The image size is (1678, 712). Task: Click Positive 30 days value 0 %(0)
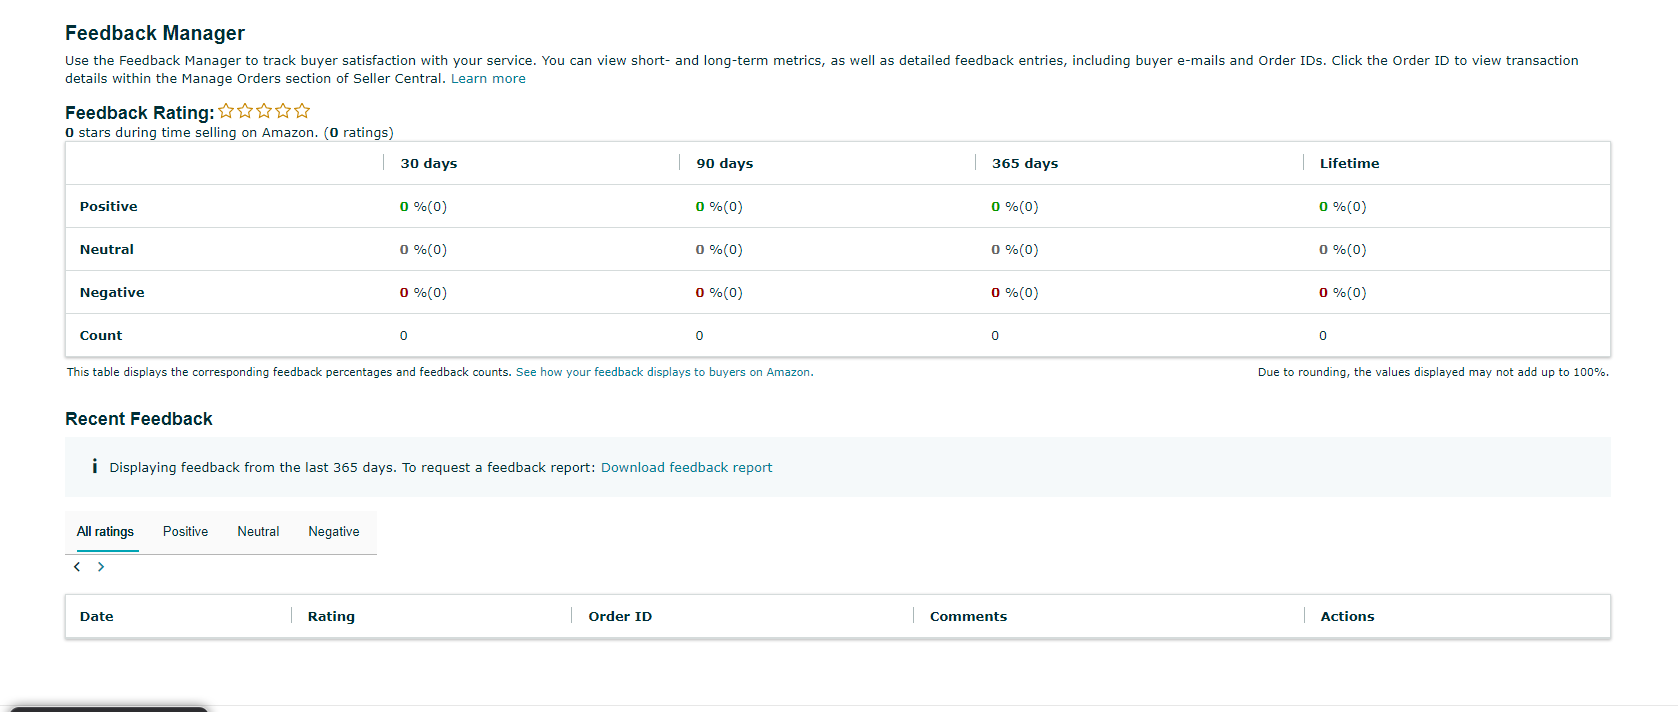pyautogui.click(x=423, y=207)
